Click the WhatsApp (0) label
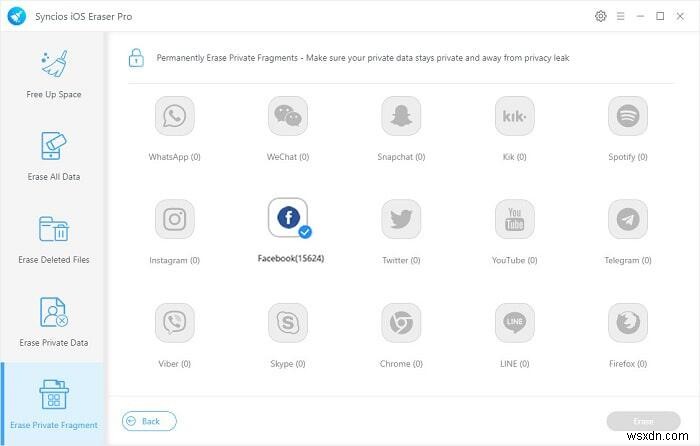 point(175,157)
